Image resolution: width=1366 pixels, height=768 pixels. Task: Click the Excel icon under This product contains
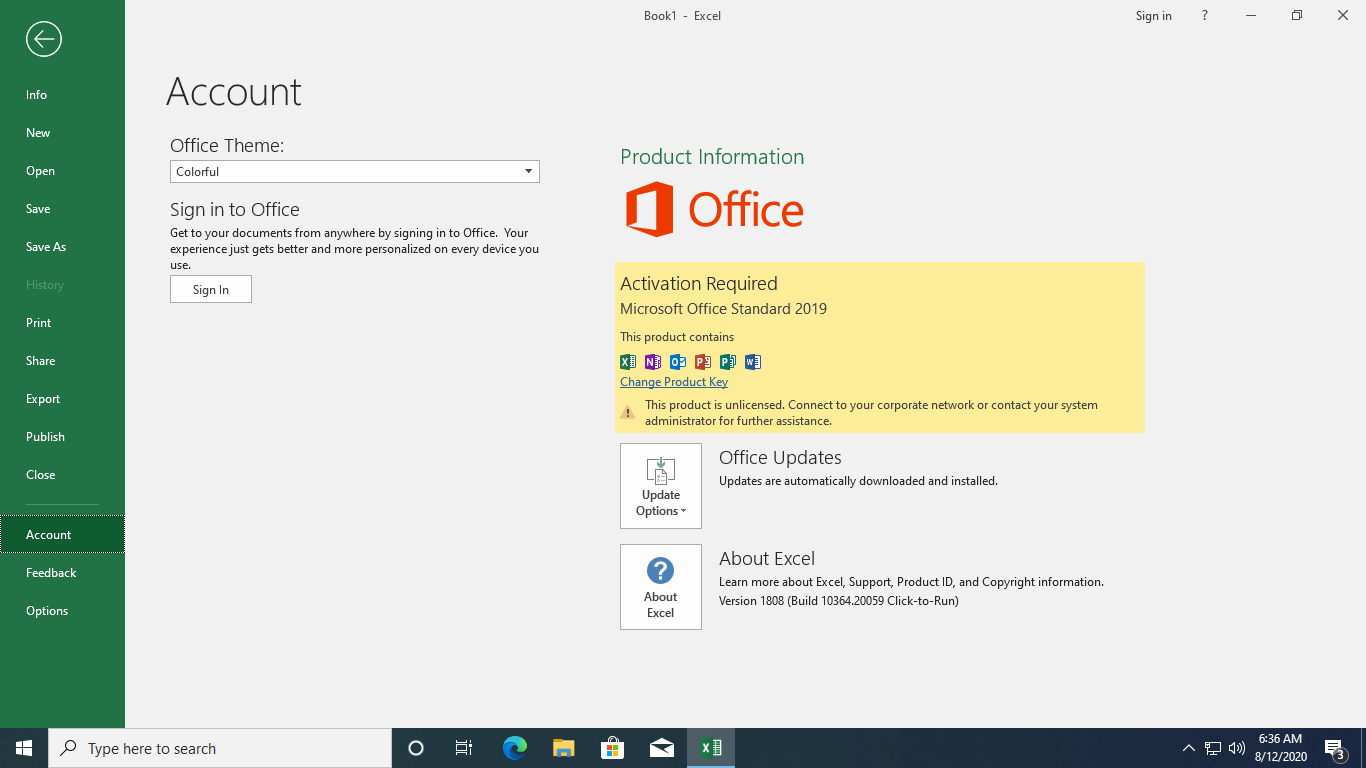[628, 362]
